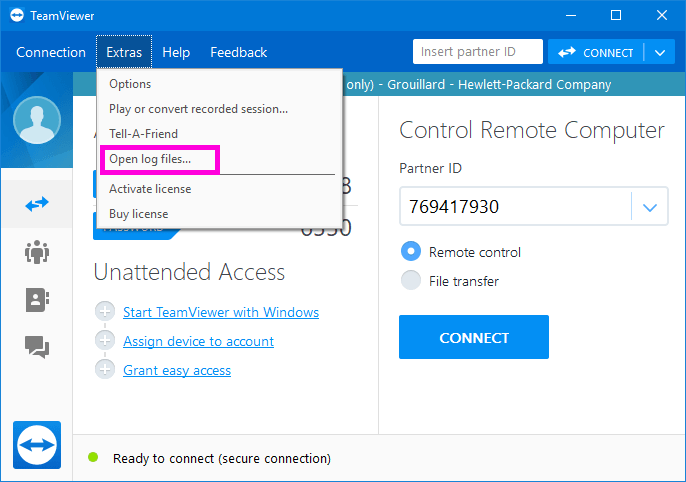Click the TeamViewer logo at bottom left
The image size is (686, 482).
pos(37,444)
